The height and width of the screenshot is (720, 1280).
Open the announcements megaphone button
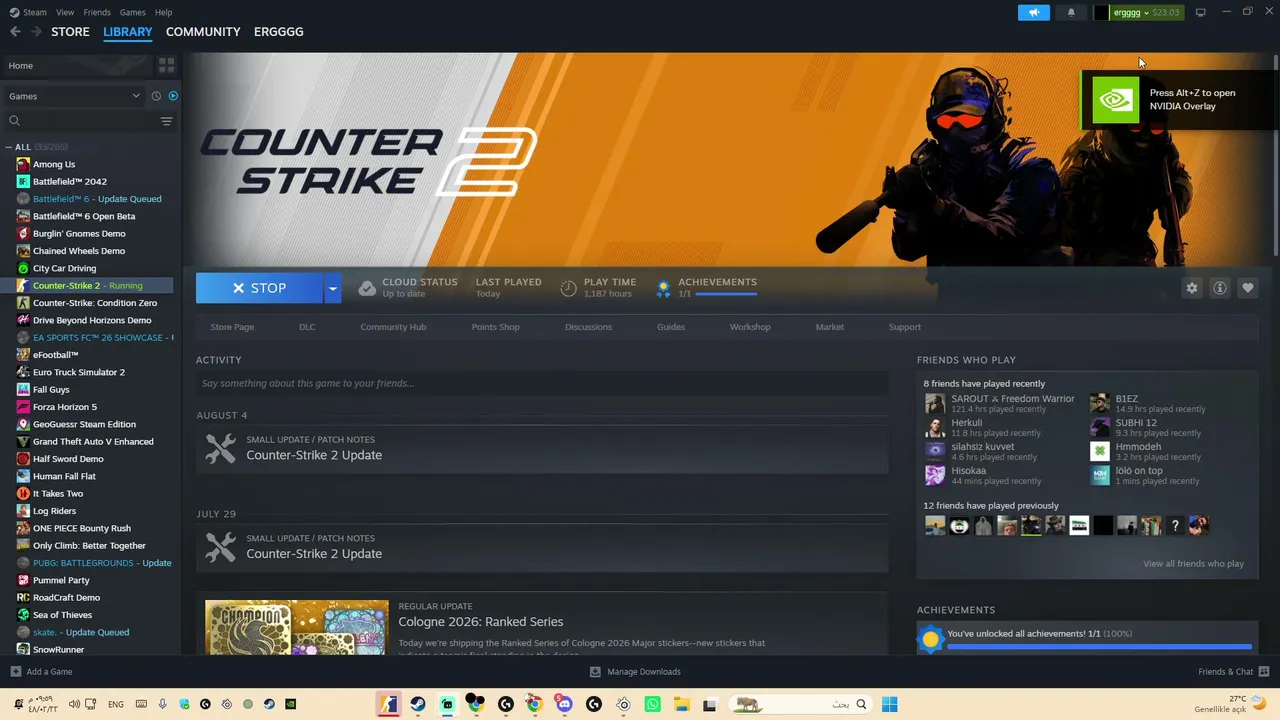pyautogui.click(x=1034, y=13)
